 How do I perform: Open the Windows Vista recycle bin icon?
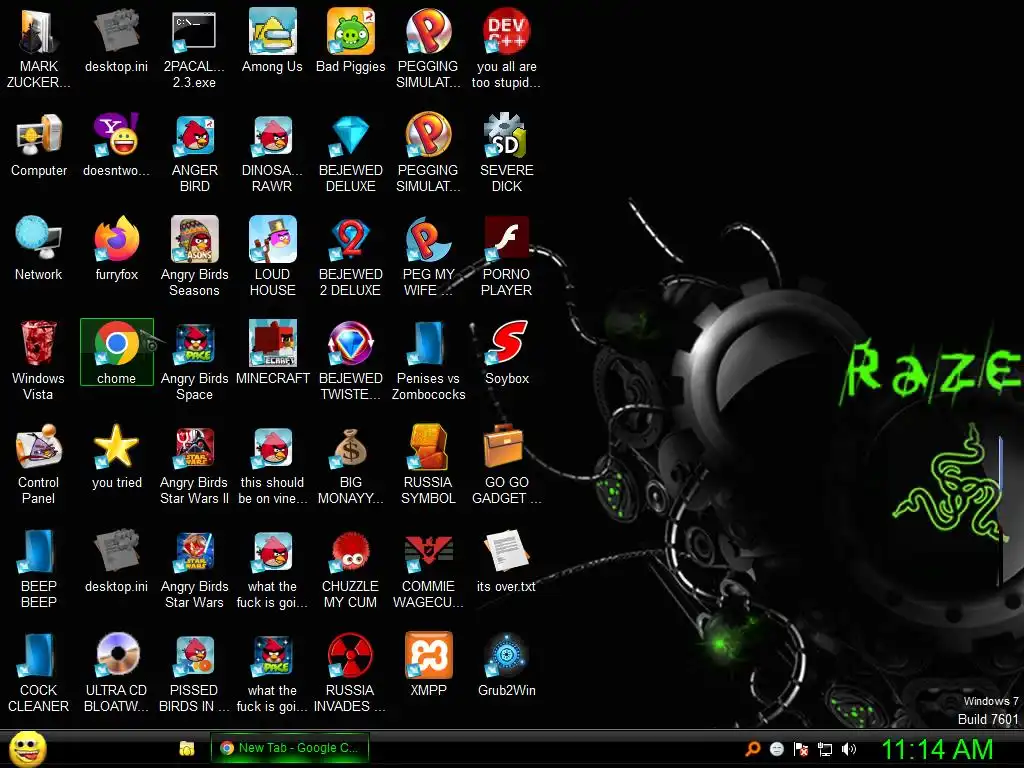point(39,360)
